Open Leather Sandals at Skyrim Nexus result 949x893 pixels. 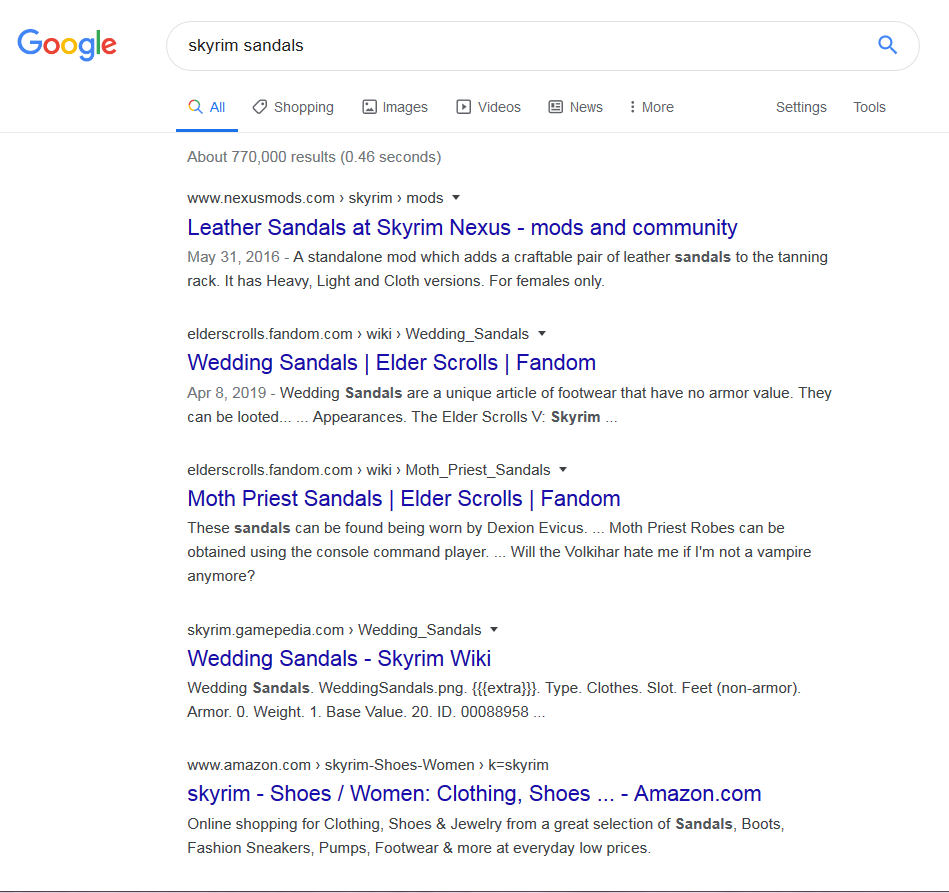click(x=462, y=228)
